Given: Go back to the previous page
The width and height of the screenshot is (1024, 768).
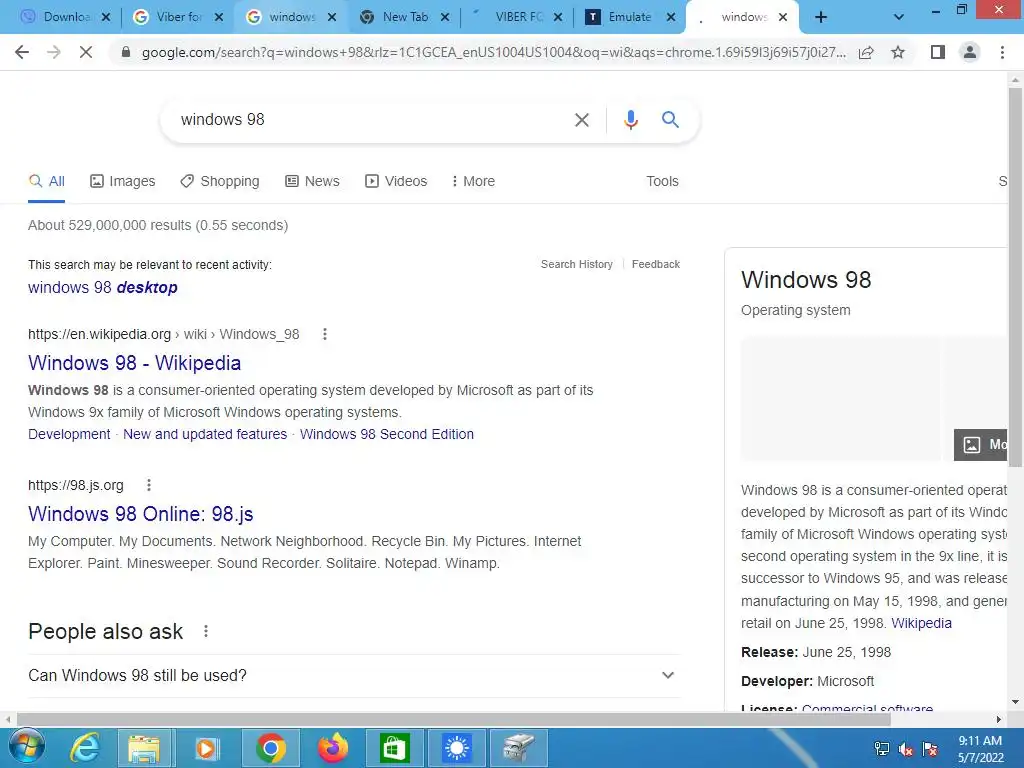Looking at the screenshot, I should coord(22,52).
